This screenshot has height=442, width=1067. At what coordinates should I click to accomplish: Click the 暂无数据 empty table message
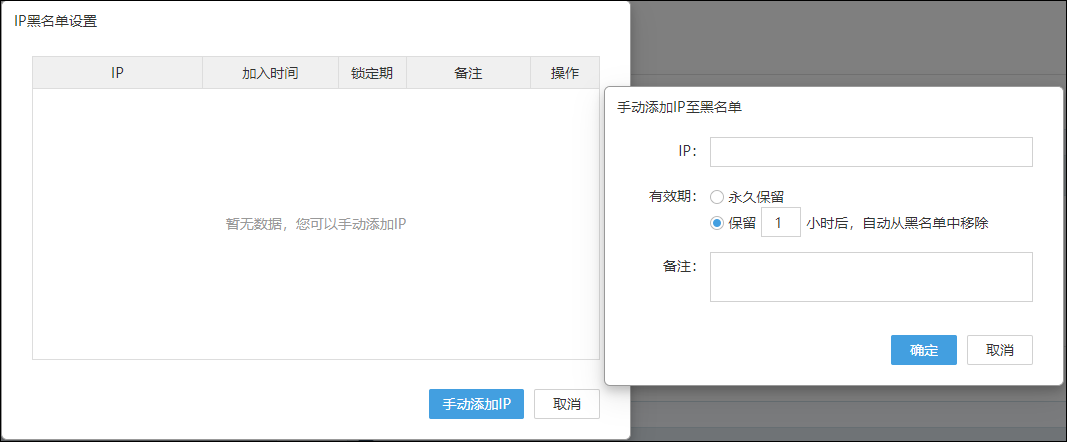pos(315,224)
